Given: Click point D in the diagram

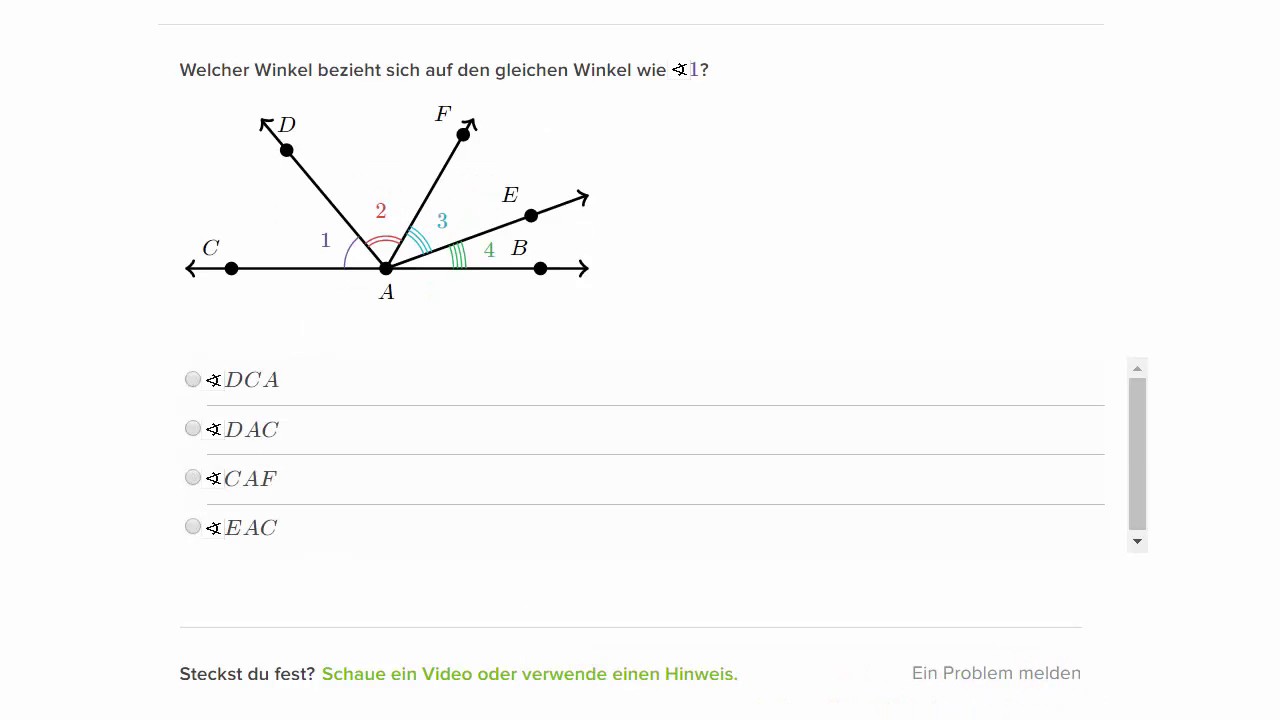Looking at the screenshot, I should coord(287,150).
